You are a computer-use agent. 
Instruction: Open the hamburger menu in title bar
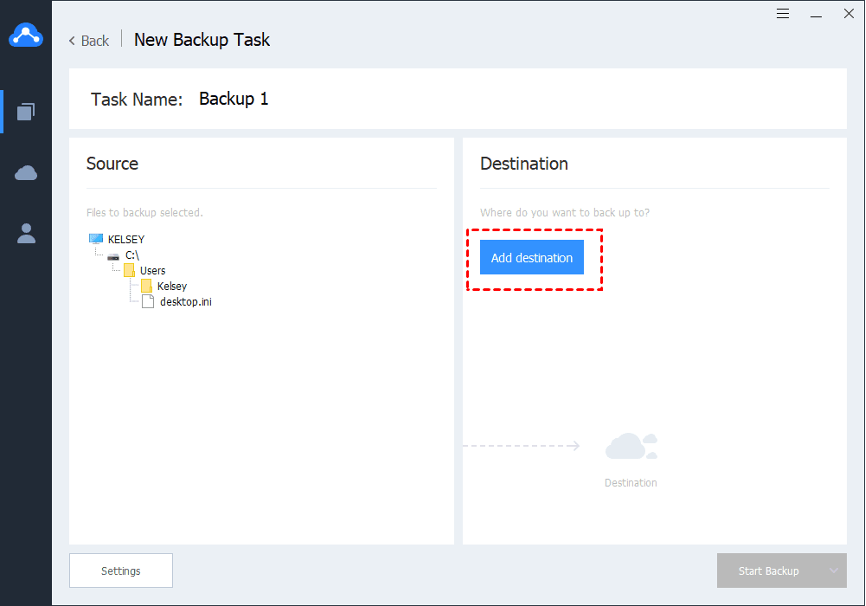click(783, 14)
